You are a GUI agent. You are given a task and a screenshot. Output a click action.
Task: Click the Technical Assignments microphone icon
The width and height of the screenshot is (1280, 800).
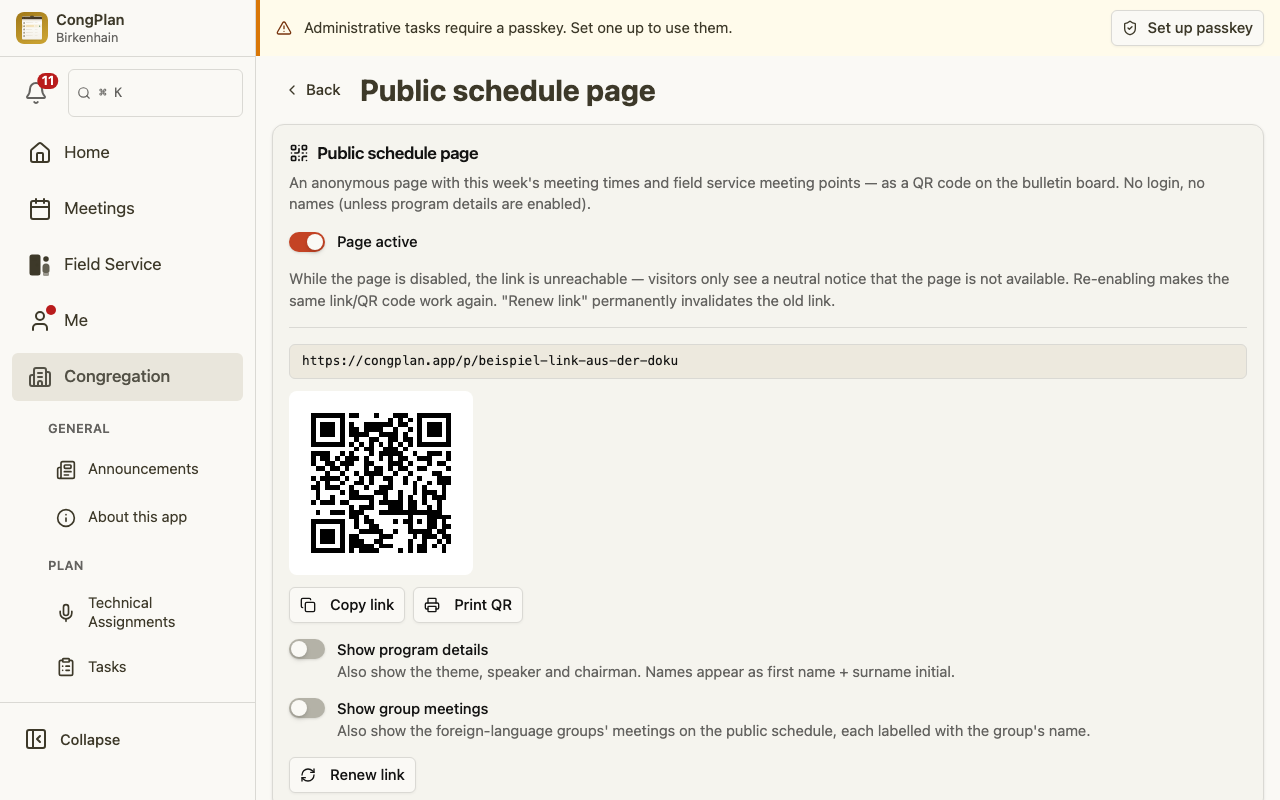click(66, 612)
